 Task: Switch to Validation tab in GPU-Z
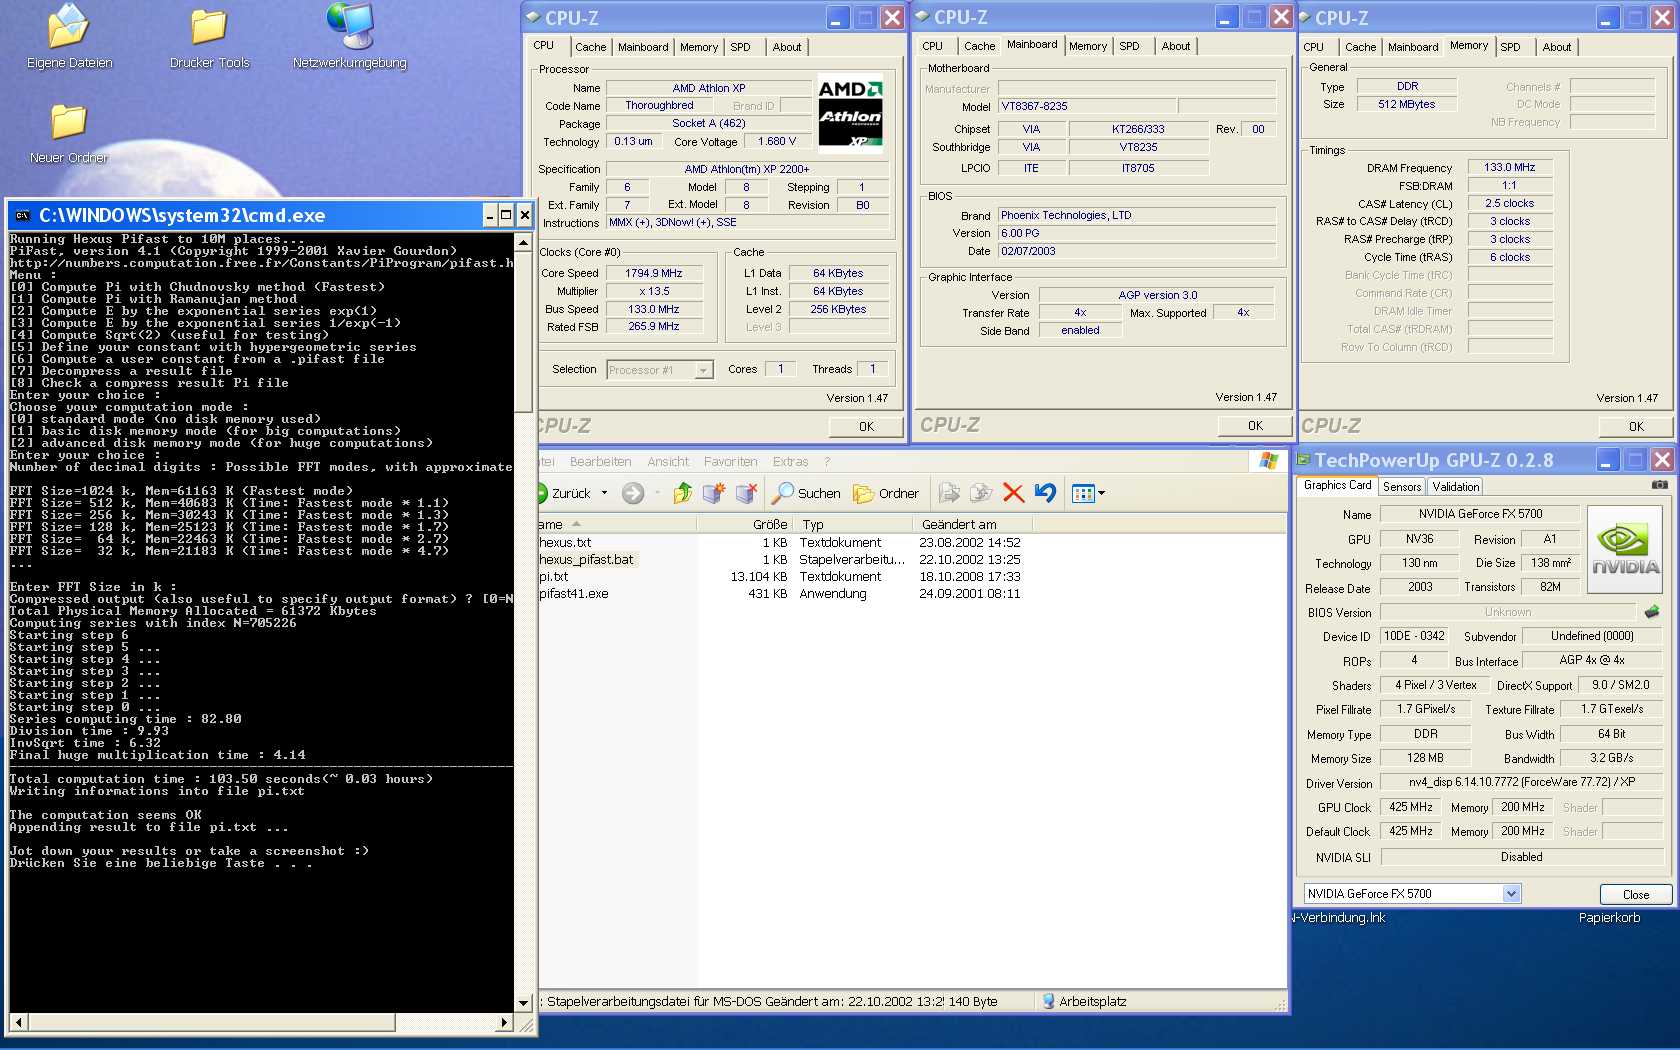[x=1455, y=487]
